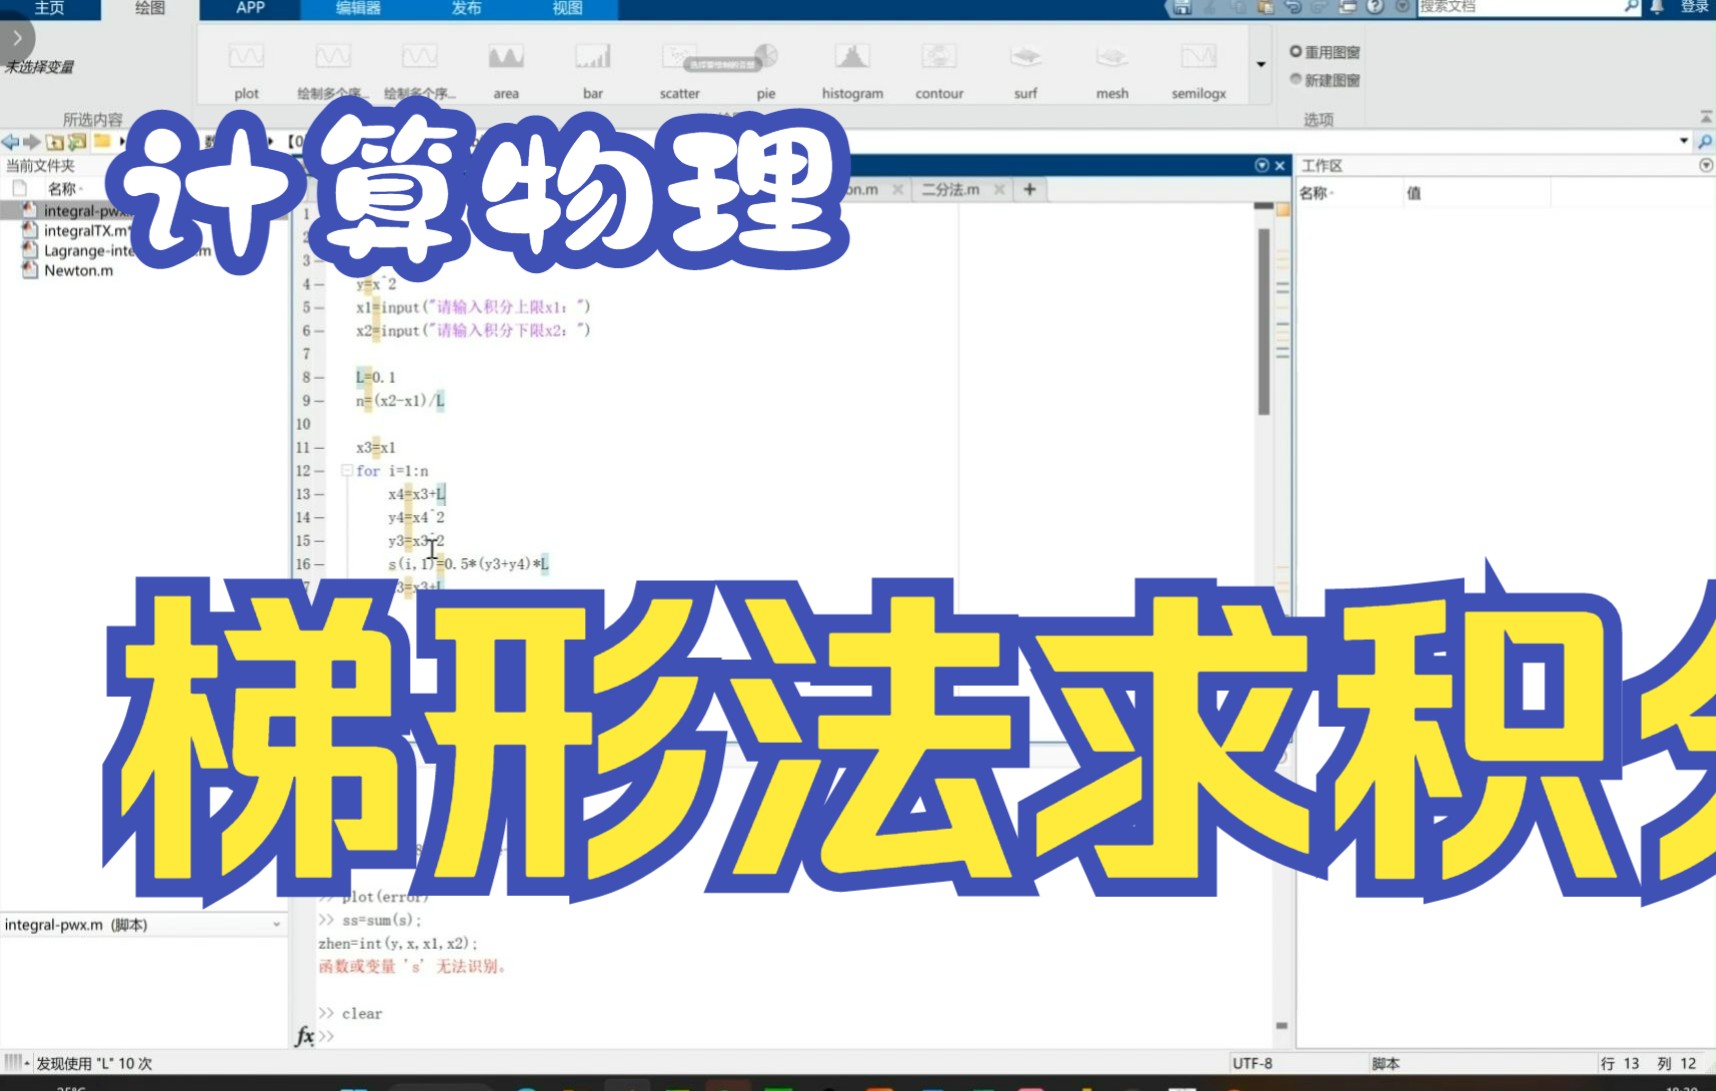Select integralTX.m in current folder
The image size is (1716, 1091).
point(86,230)
